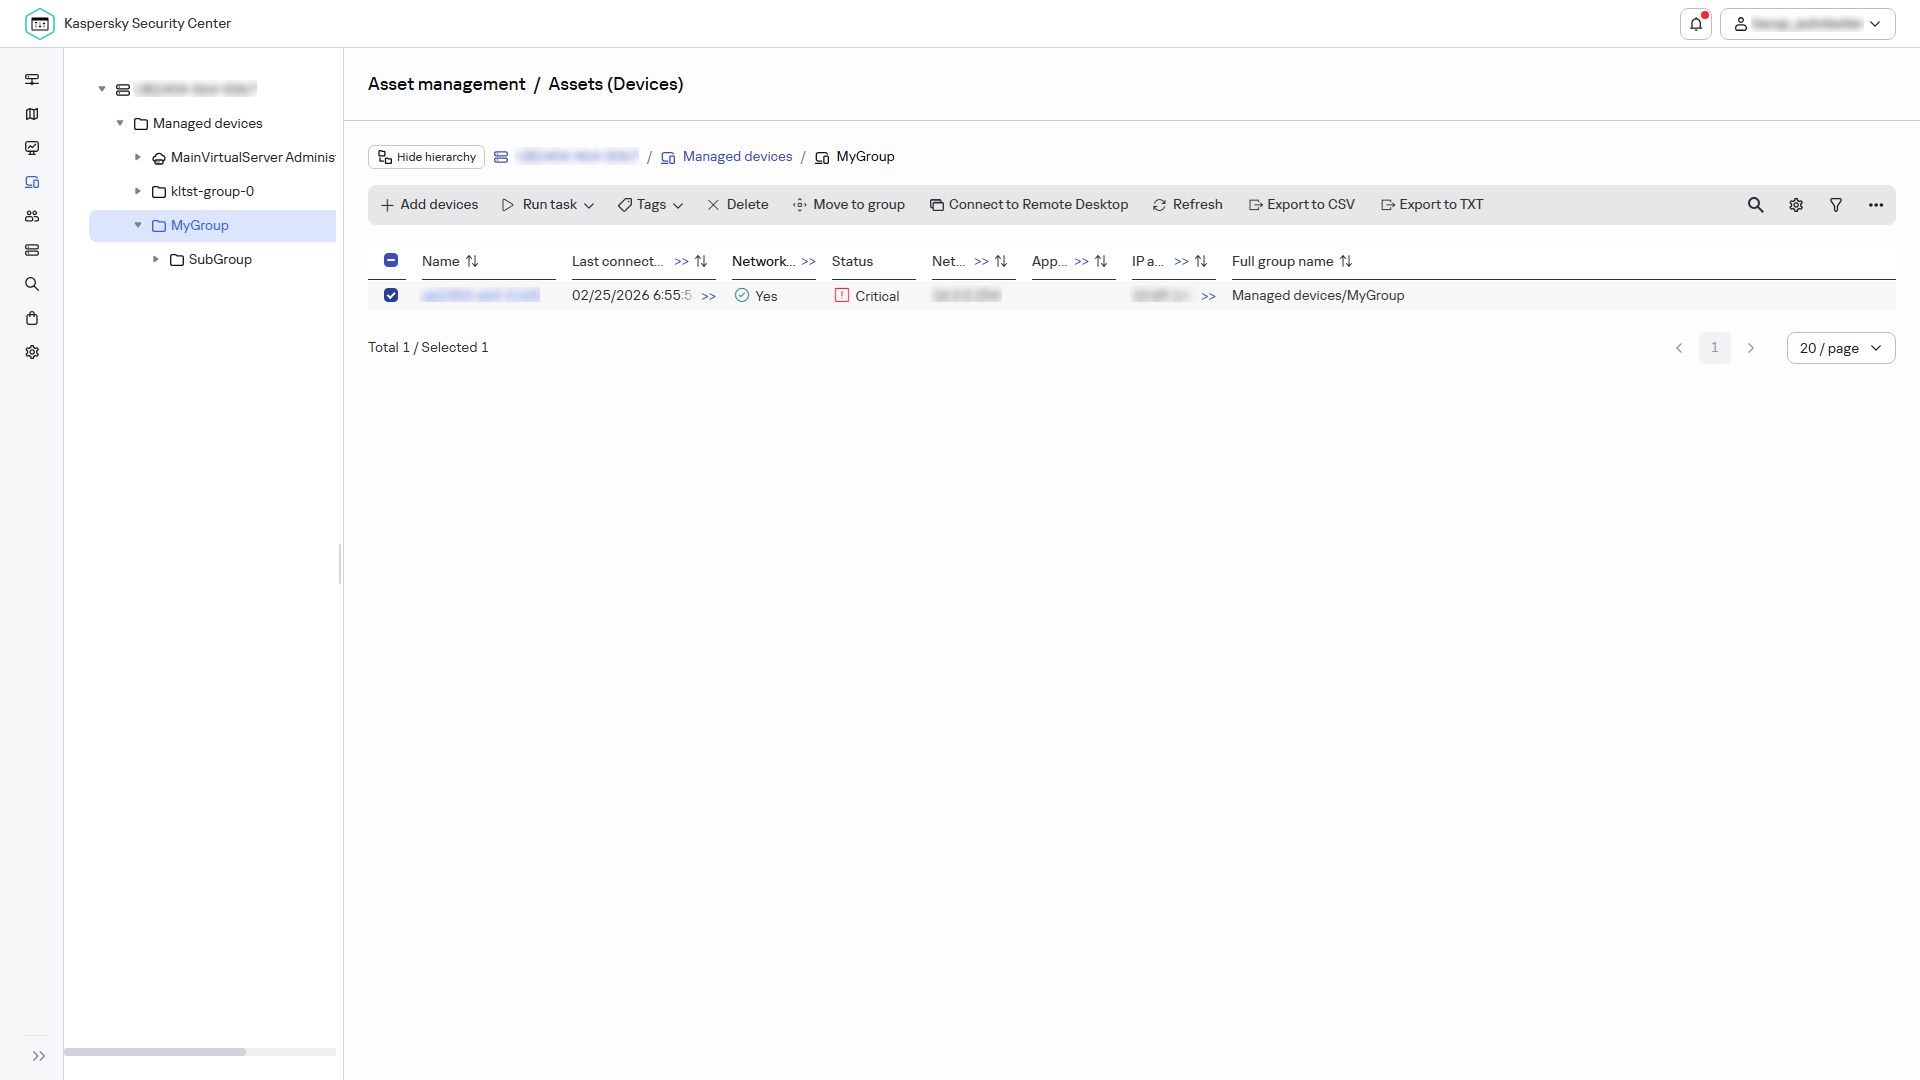This screenshot has width=1920, height=1080.
Task: Go to the next page arrow
Action: (x=1751, y=348)
